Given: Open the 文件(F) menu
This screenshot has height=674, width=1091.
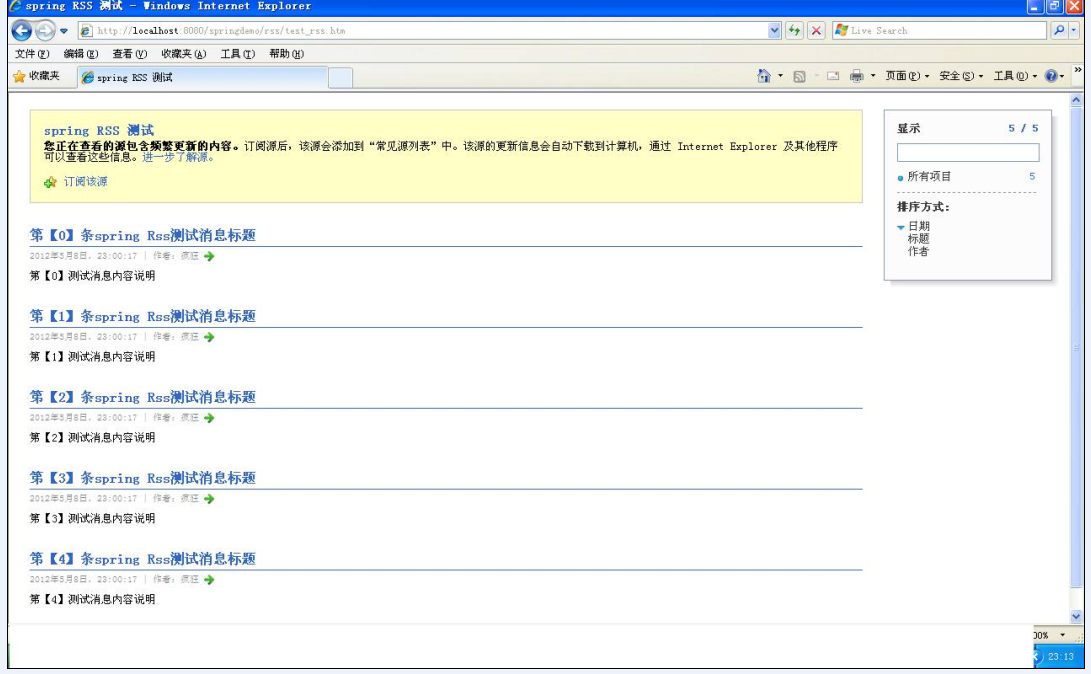Looking at the screenshot, I should pos(32,54).
